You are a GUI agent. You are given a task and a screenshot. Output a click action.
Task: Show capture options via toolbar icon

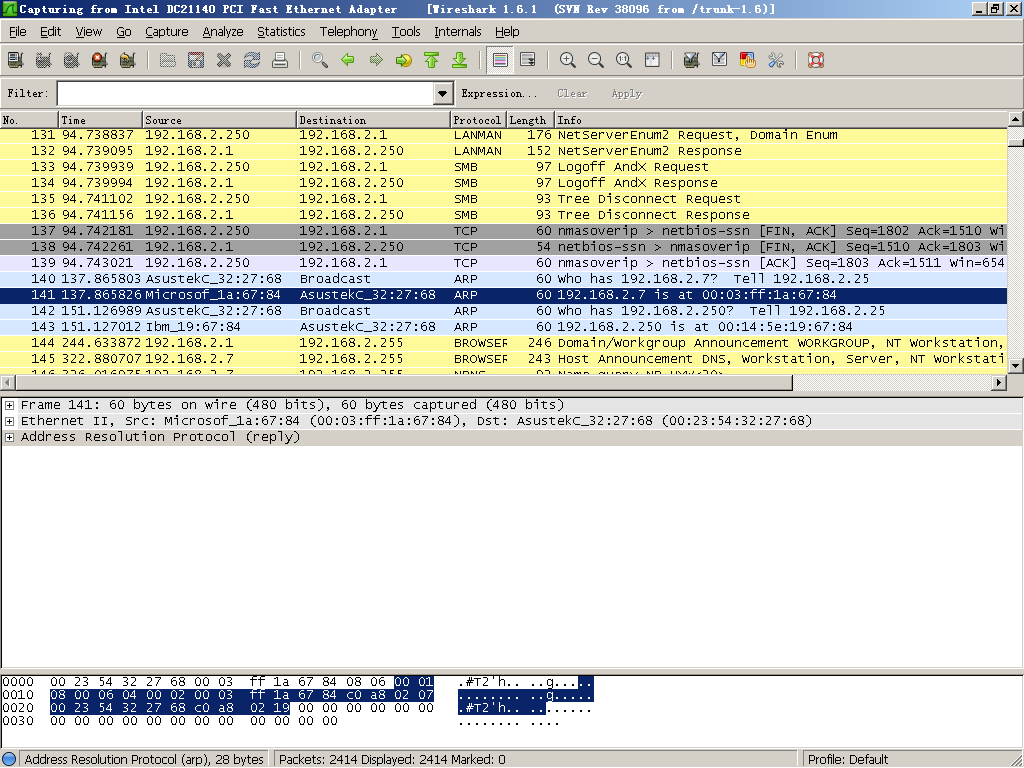coord(44,61)
